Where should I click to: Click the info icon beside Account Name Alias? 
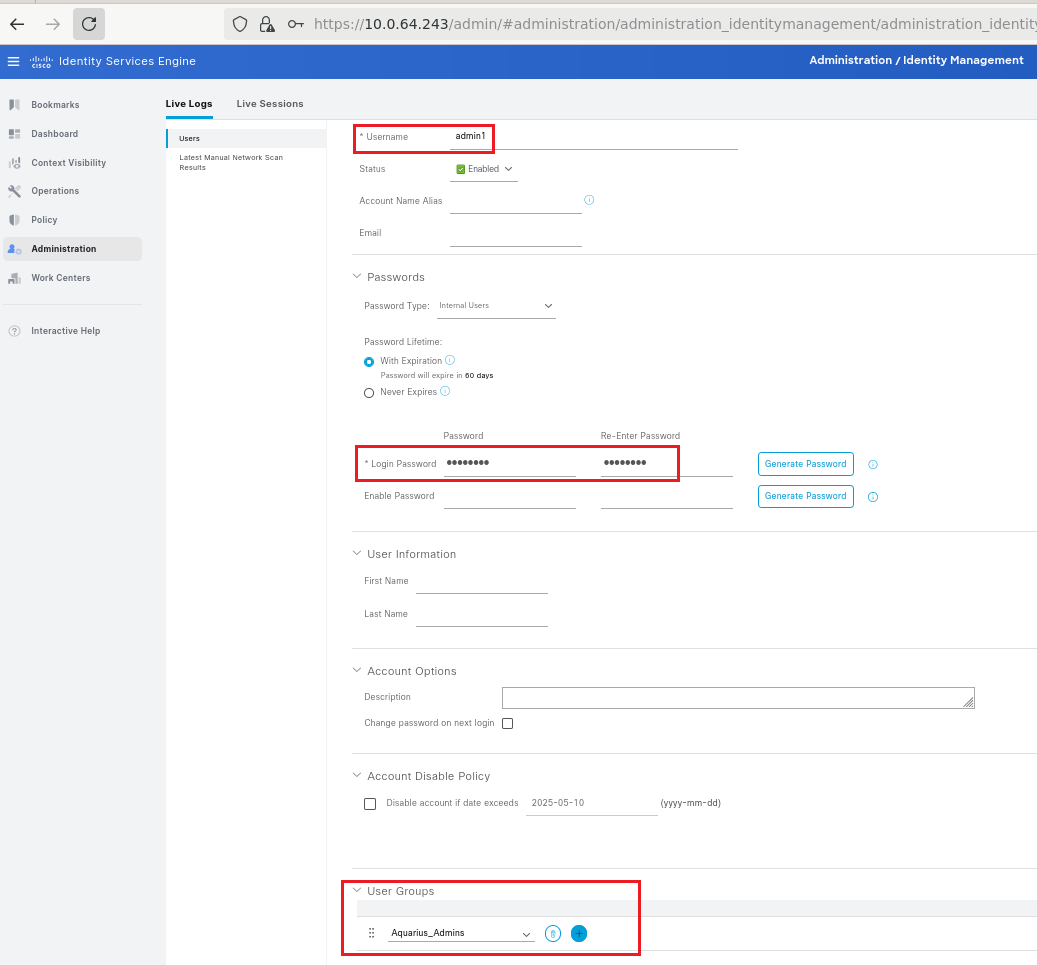coord(589,200)
